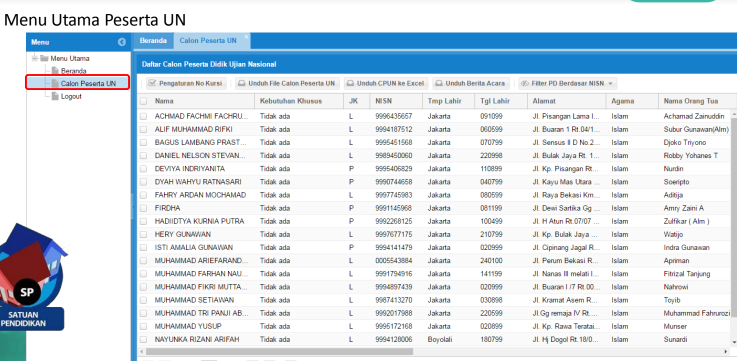
Task: Click parent name Fitrizal Tanjung
Action: pos(687,274)
